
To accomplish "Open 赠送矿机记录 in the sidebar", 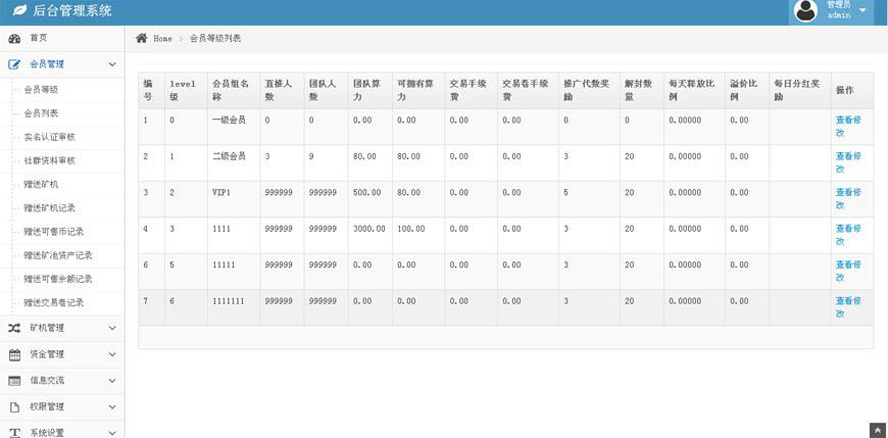I will 50,208.
